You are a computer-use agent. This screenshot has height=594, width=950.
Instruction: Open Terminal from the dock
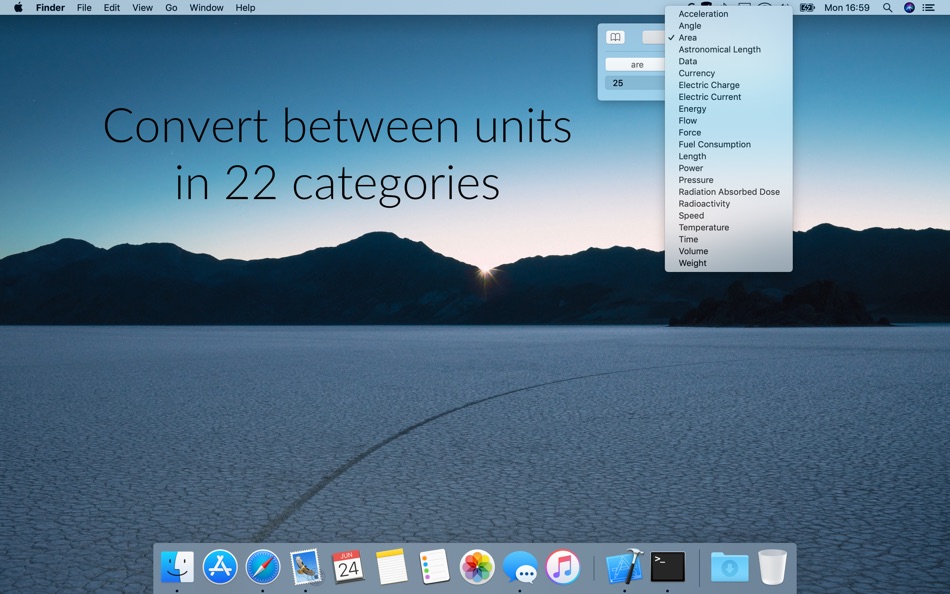[x=668, y=567]
